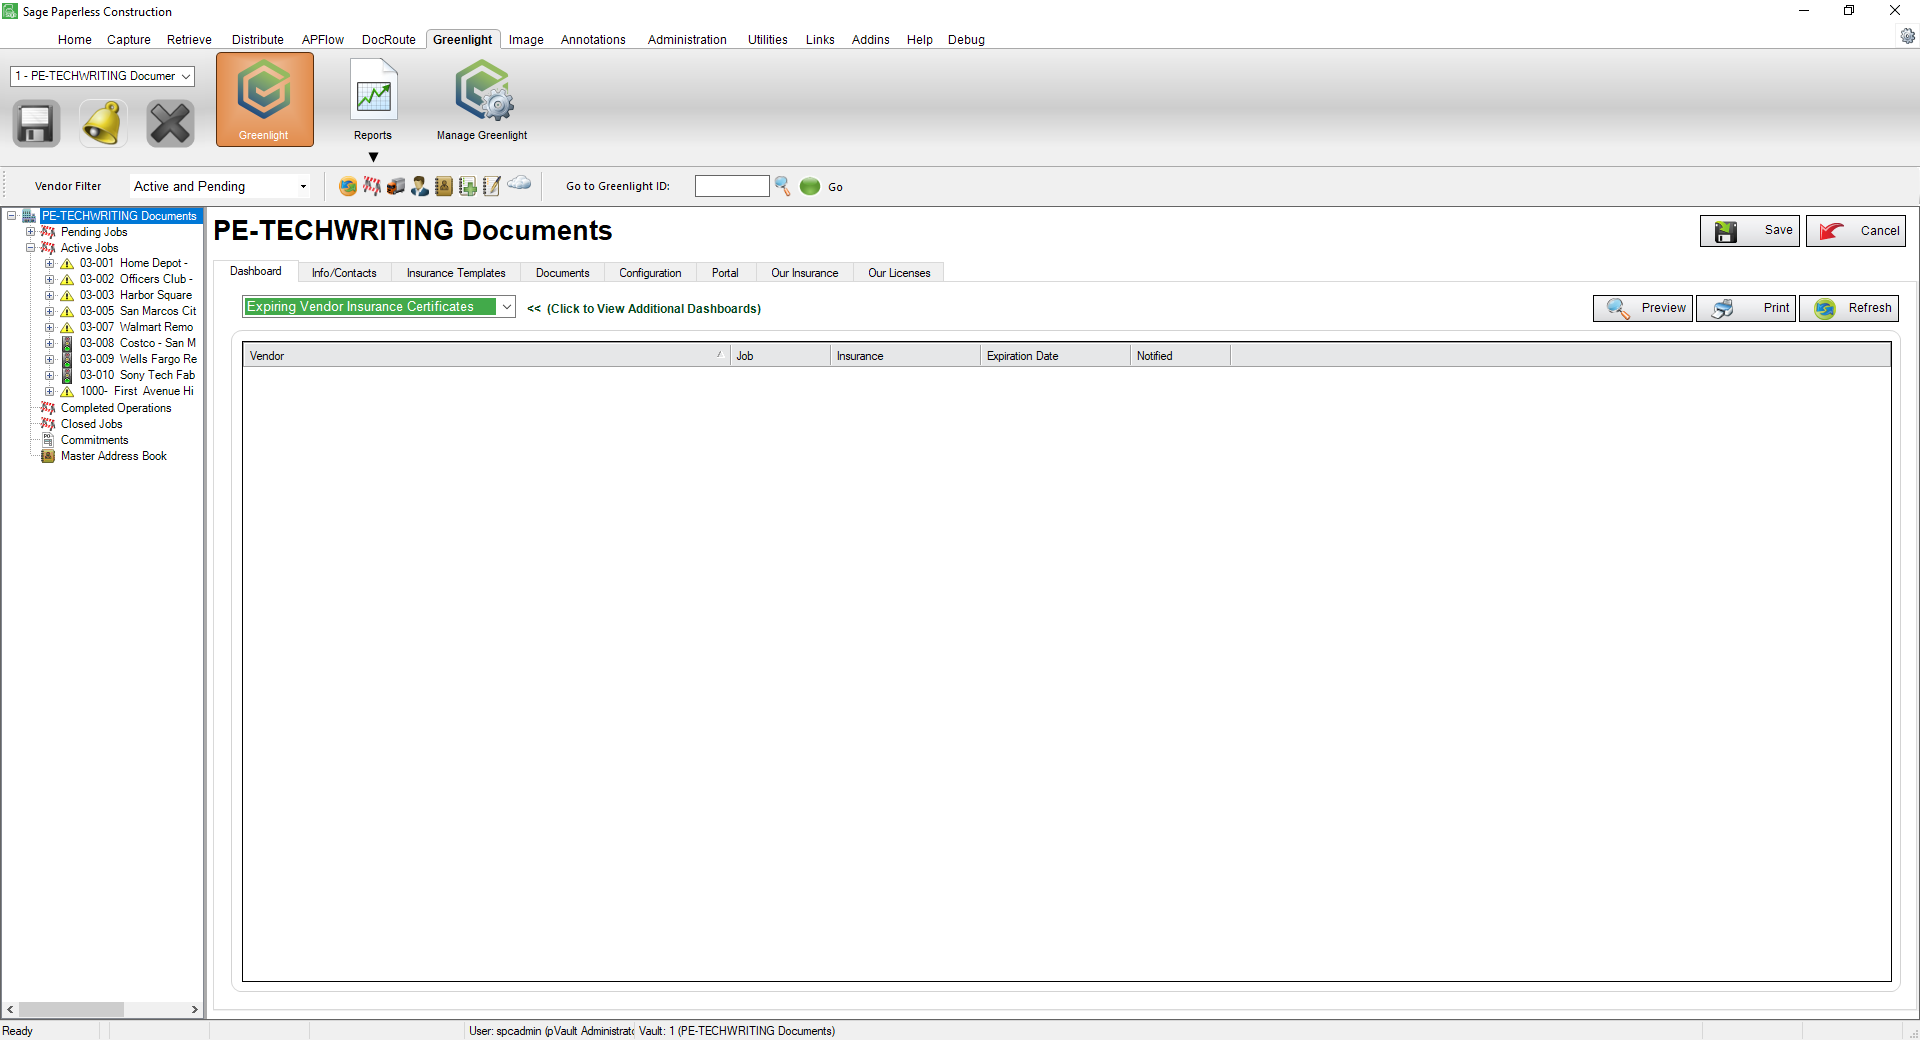The width and height of the screenshot is (1920, 1040).
Task: Click the orange refresh globe toolbar icon
Action: click(x=348, y=186)
